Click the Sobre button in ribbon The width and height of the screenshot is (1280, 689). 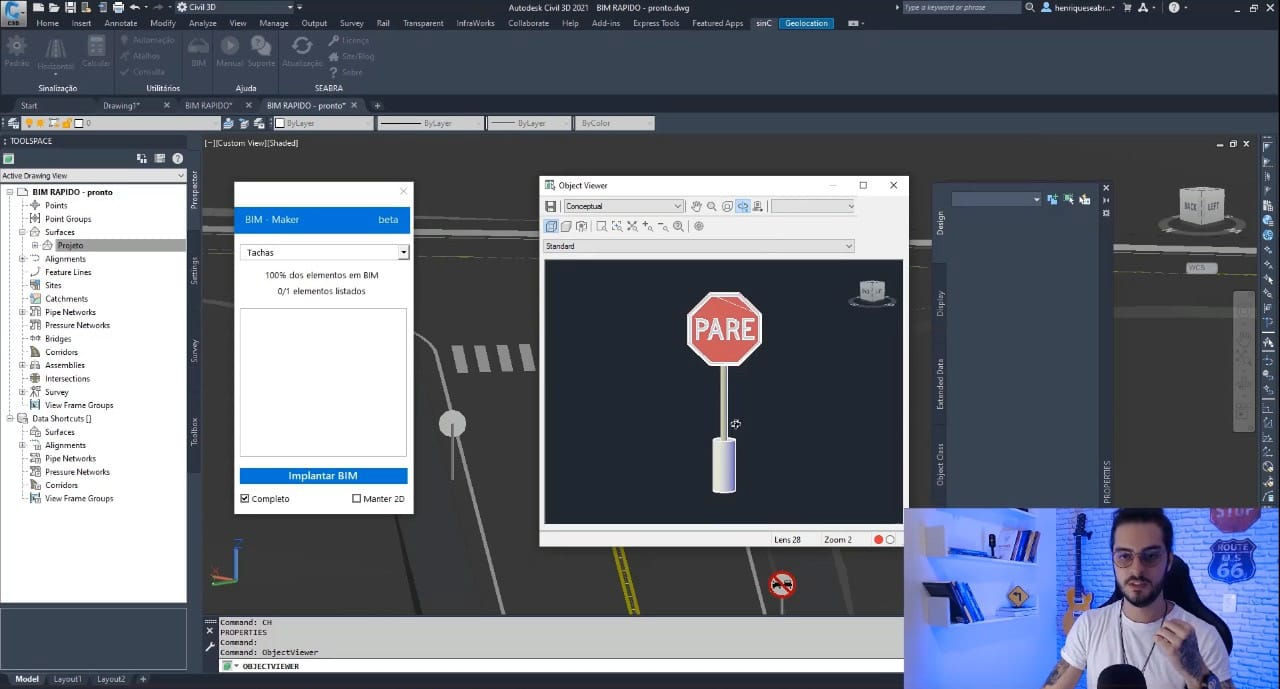click(x=345, y=72)
